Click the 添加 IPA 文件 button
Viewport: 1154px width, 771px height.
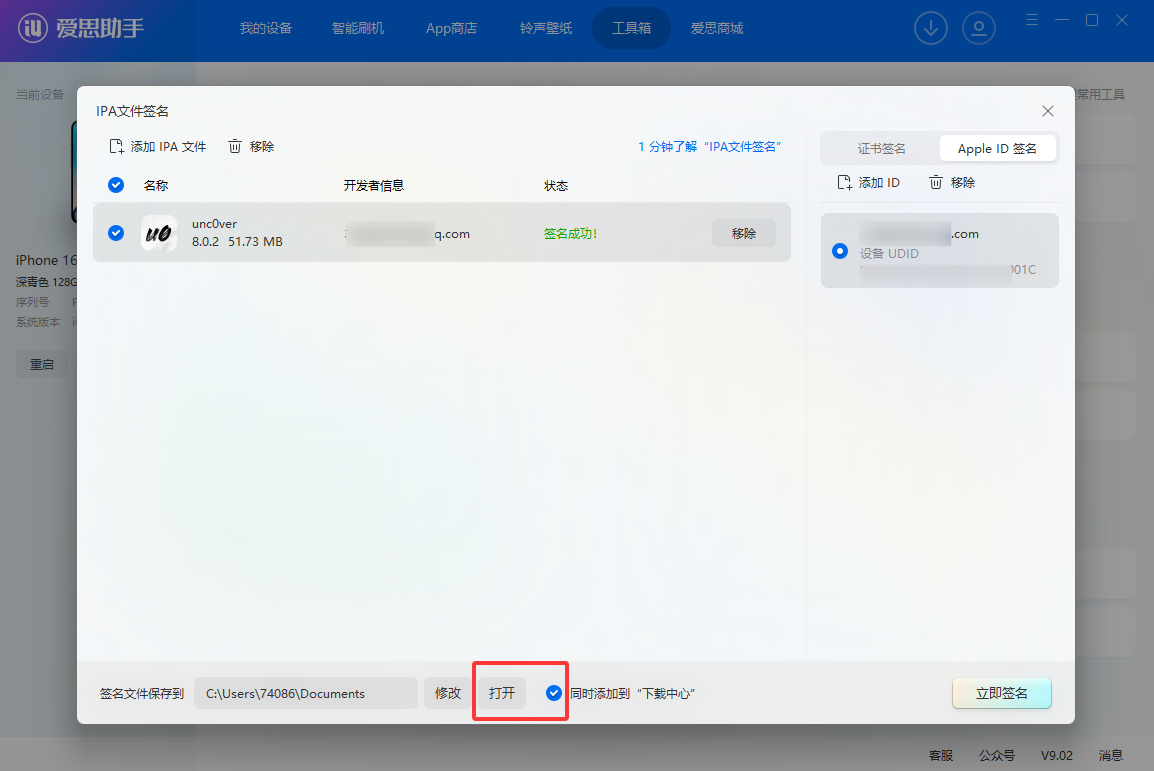[x=158, y=147]
